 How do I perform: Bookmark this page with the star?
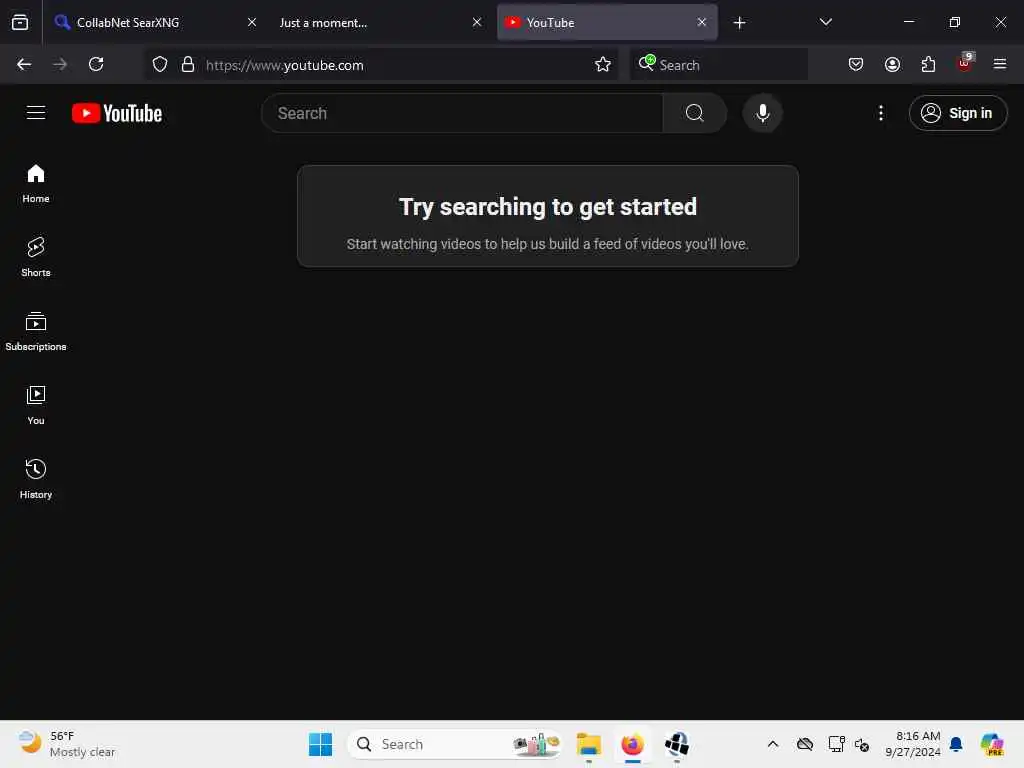pyautogui.click(x=603, y=64)
